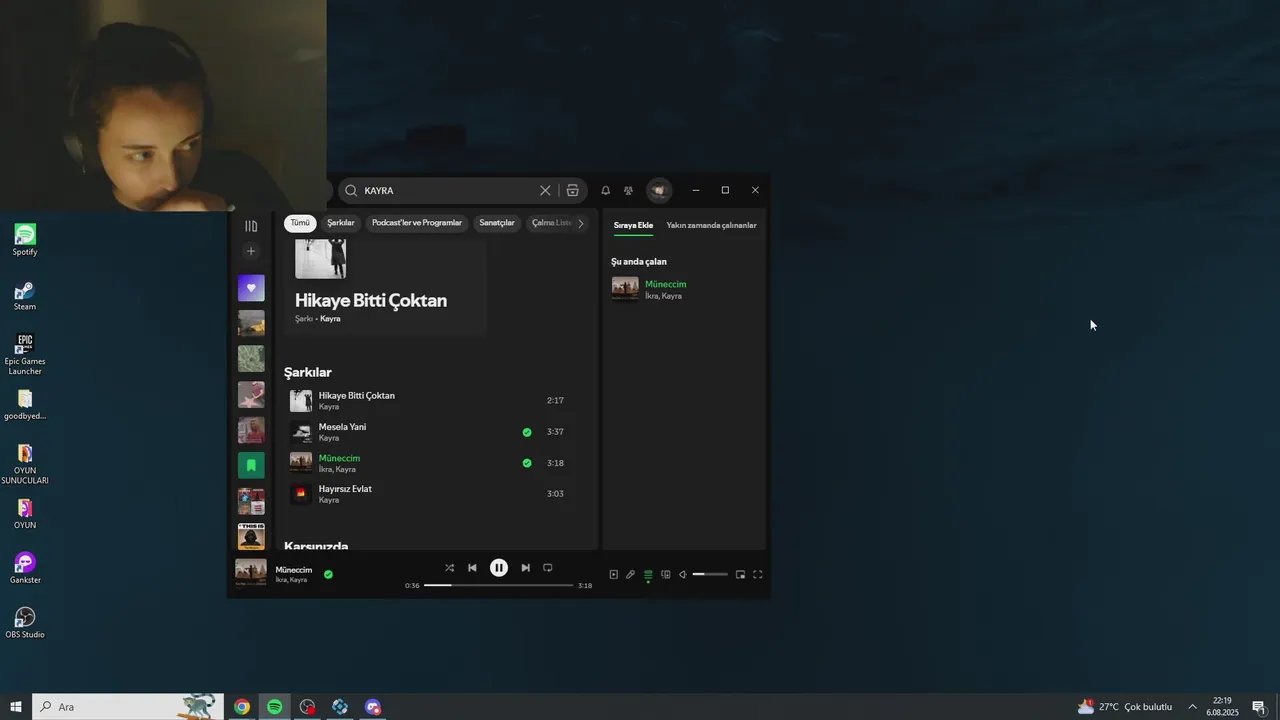Switch to the Sıraya Ekle tab
Screen dimensions: 1280x720
coord(633,225)
